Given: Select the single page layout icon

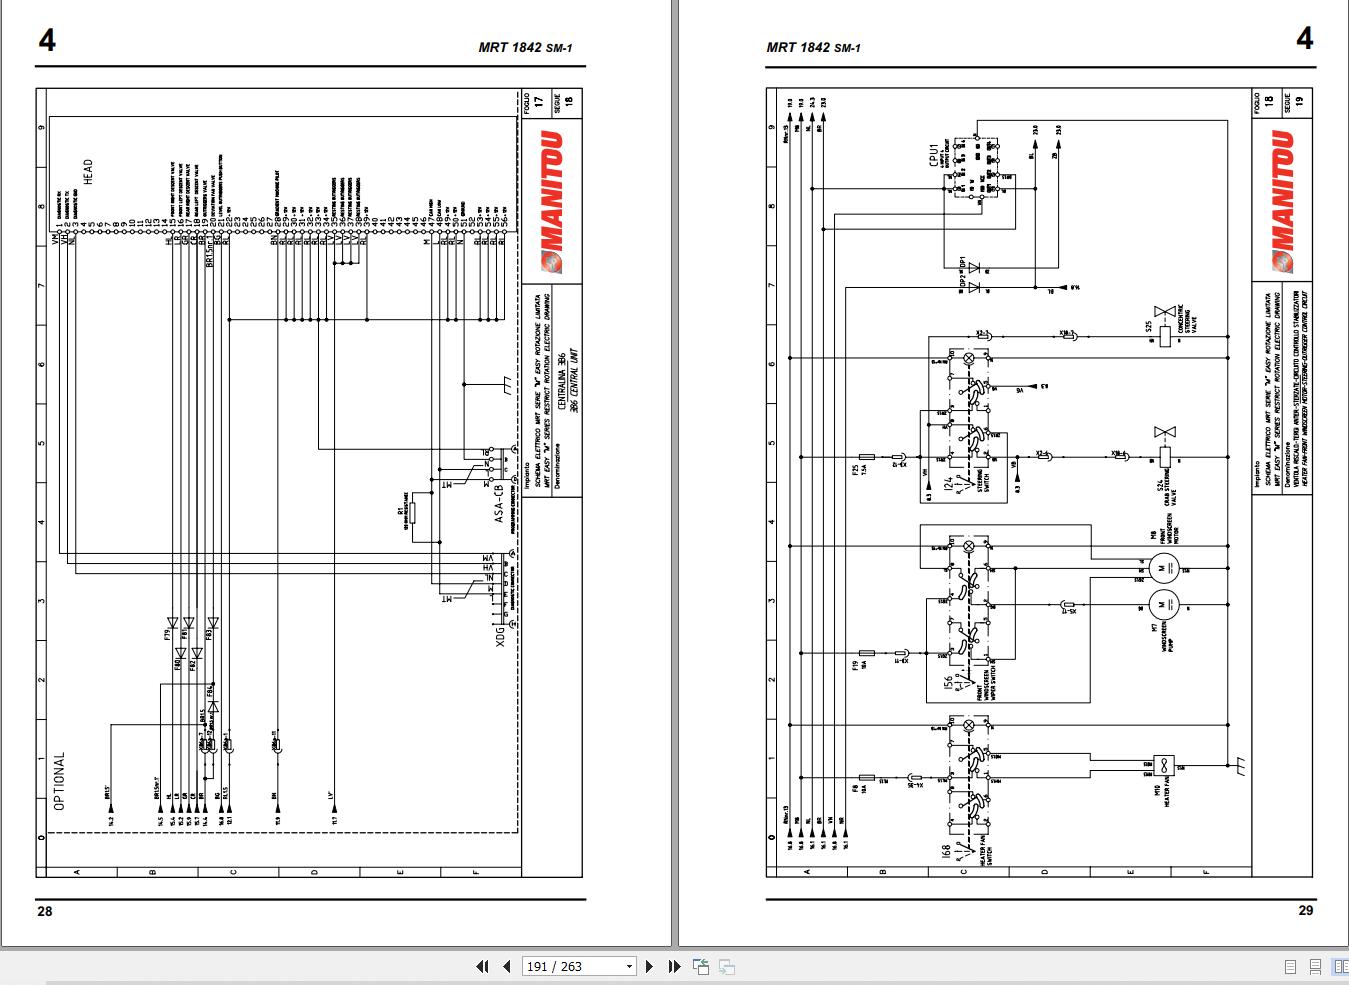Looking at the screenshot, I should [1288, 966].
